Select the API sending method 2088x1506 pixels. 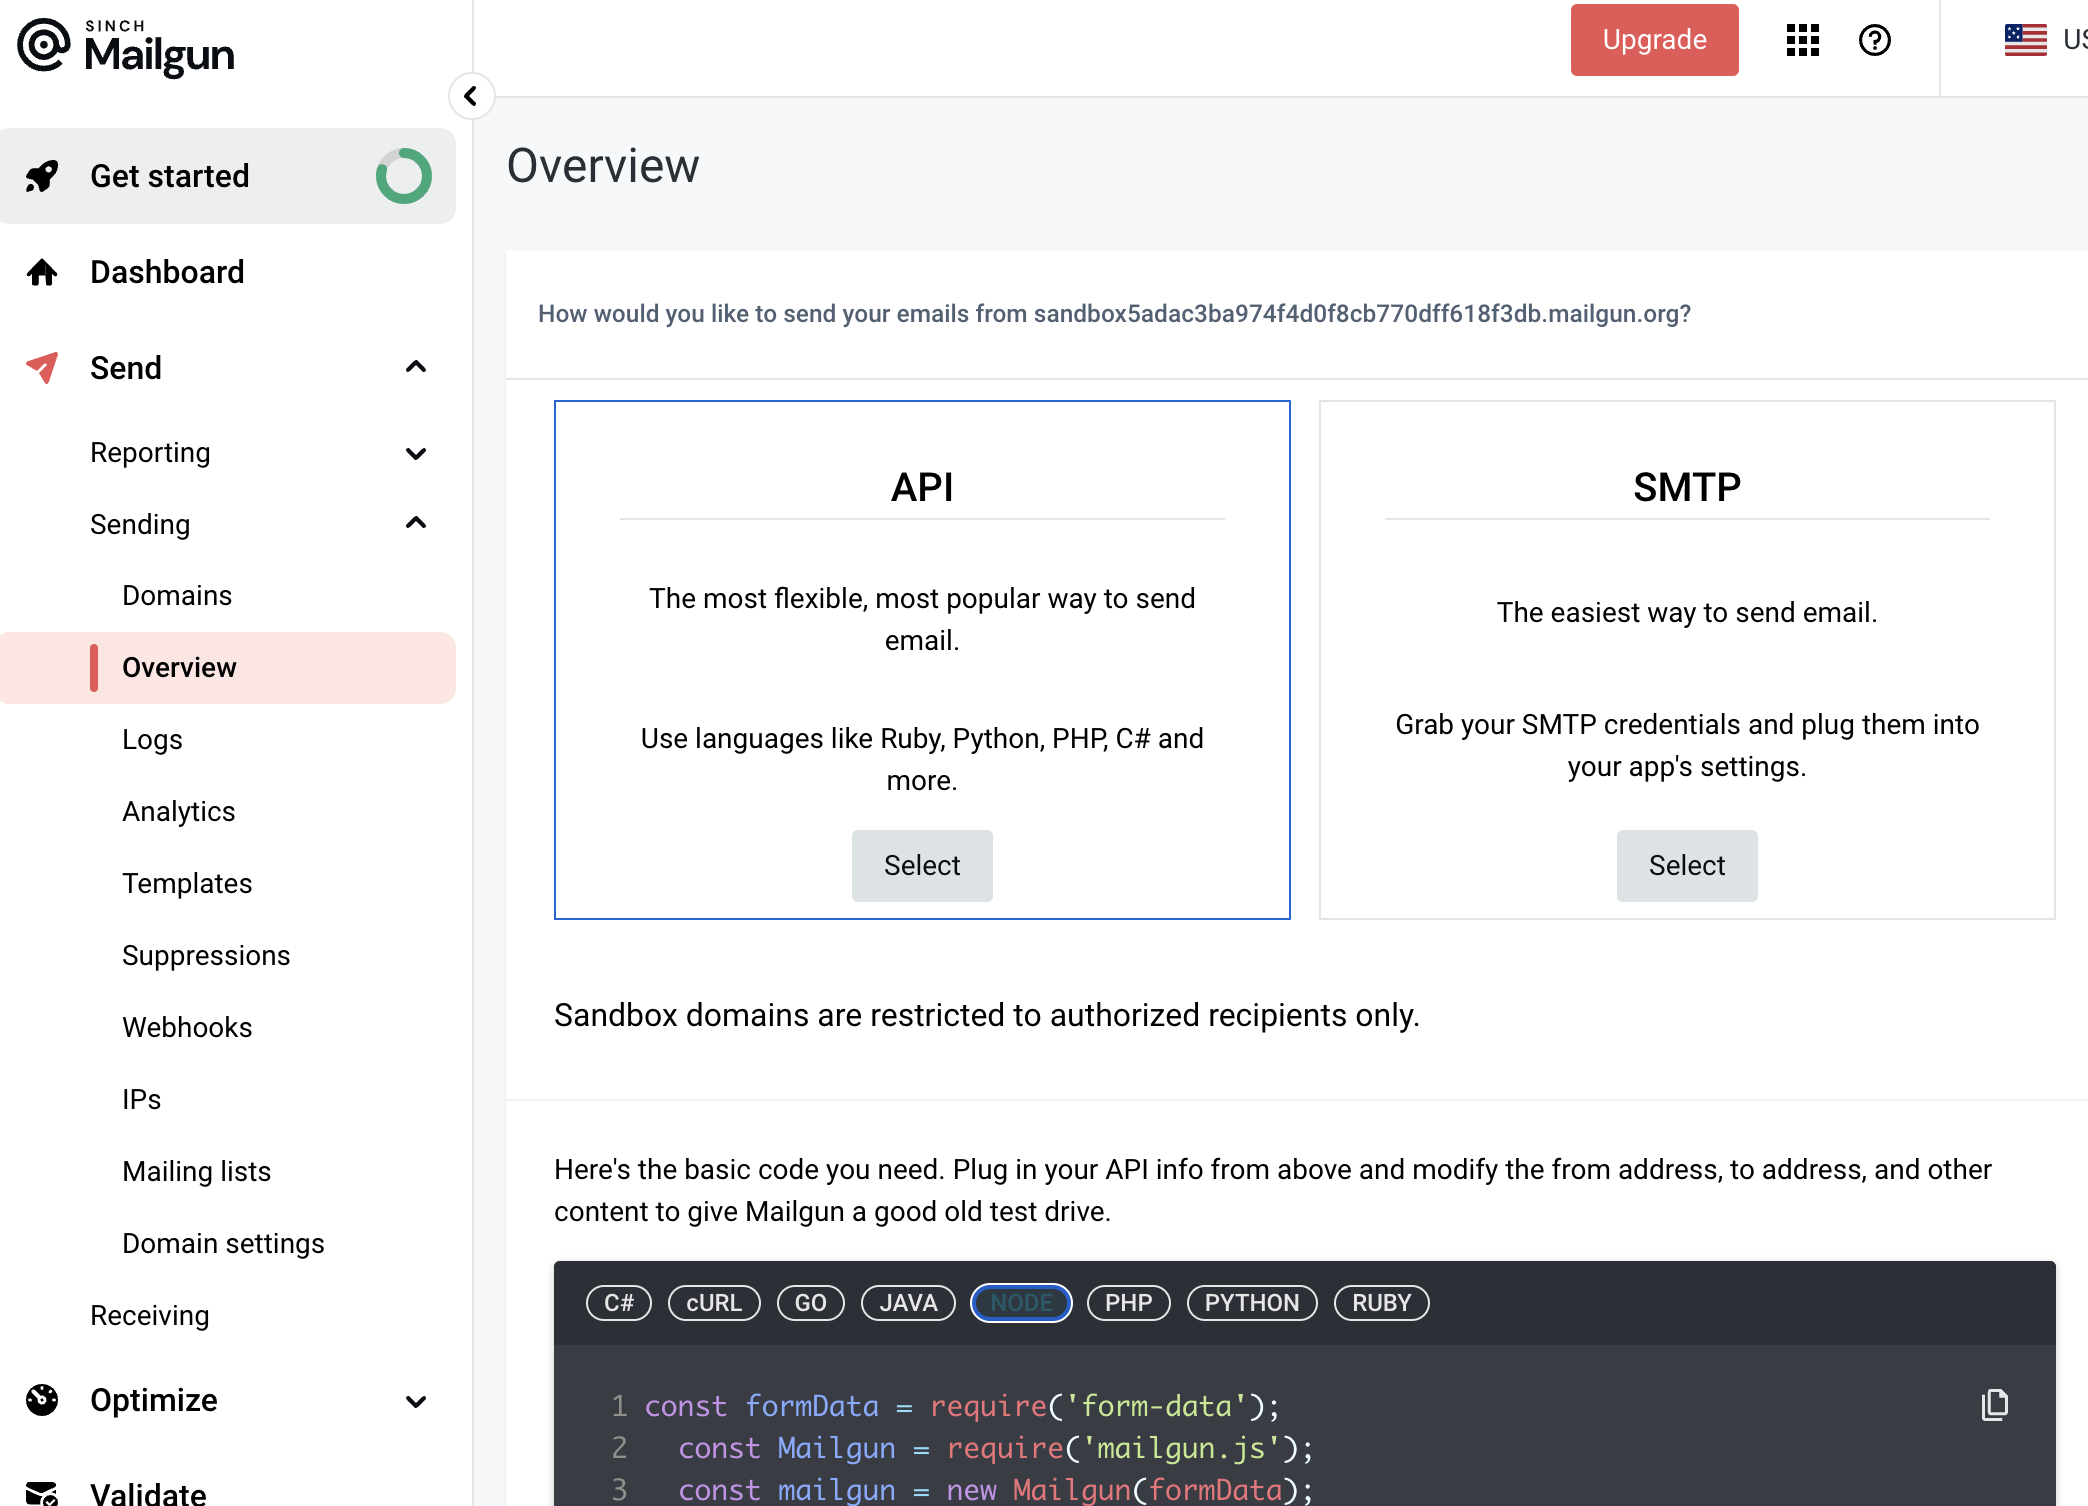click(922, 865)
